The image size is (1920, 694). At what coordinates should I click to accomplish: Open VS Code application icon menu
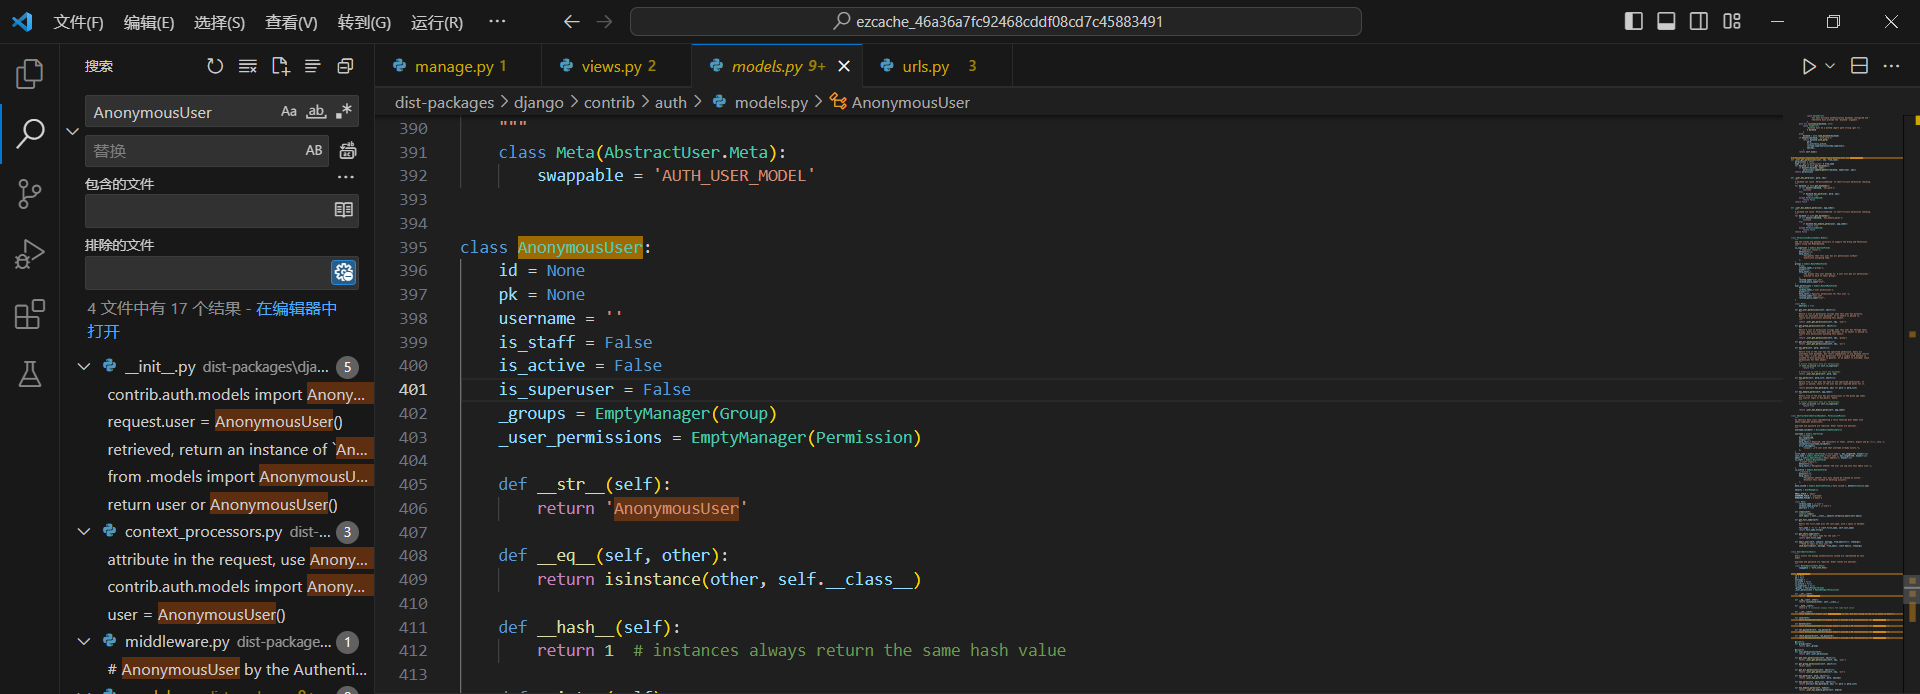pyautogui.click(x=22, y=21)
